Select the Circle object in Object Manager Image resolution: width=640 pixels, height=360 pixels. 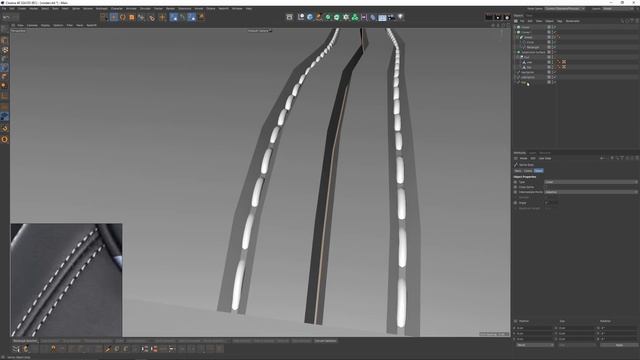[x=530, y=42]
